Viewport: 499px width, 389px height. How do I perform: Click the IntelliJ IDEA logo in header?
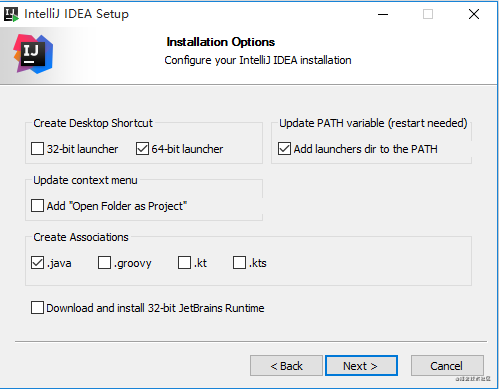coord(33,54)
